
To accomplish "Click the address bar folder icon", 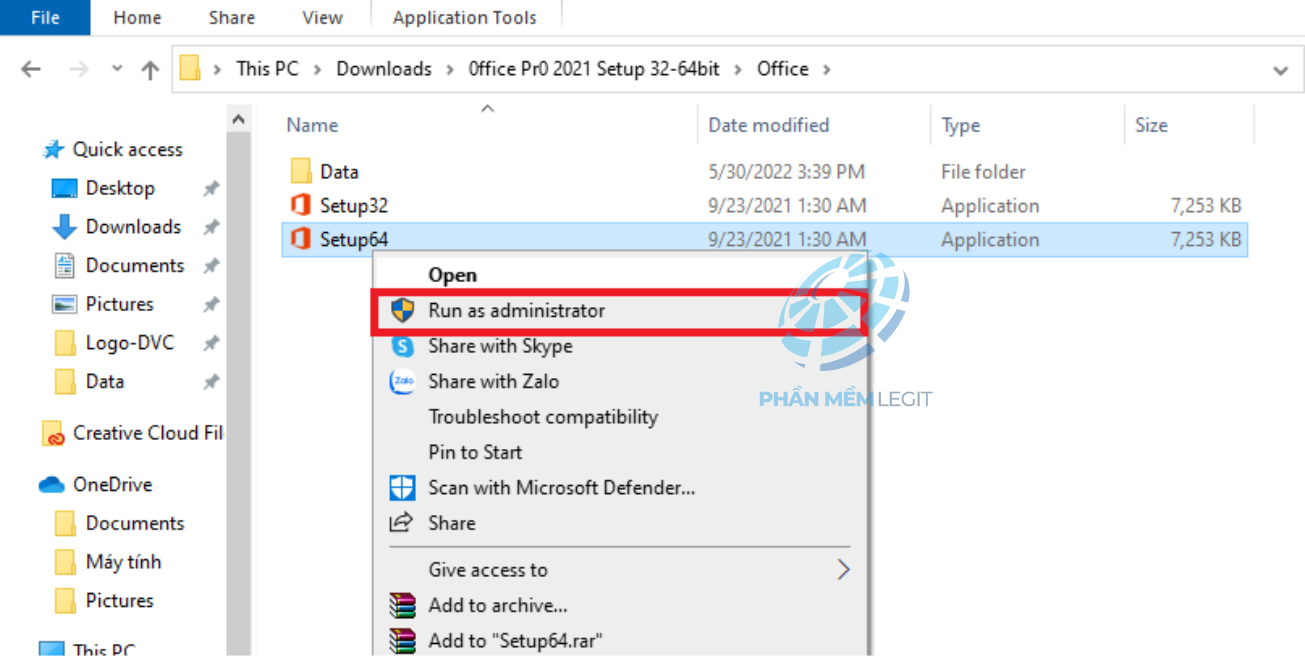I will pyautogui.click(x=190, y=69).
